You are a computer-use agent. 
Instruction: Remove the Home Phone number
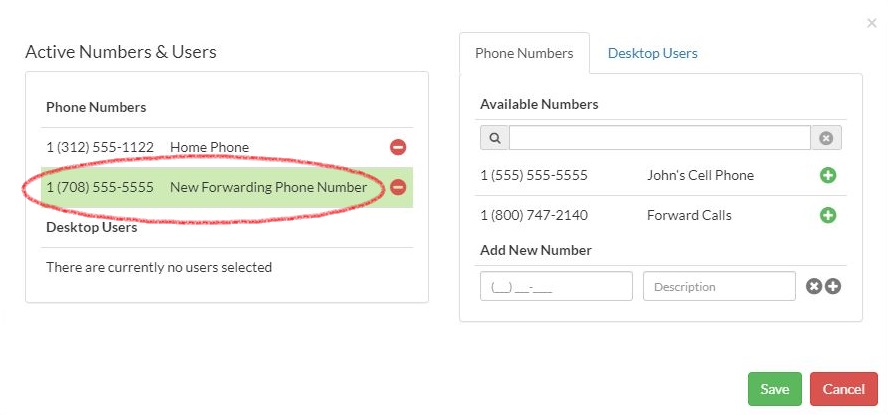398,147
